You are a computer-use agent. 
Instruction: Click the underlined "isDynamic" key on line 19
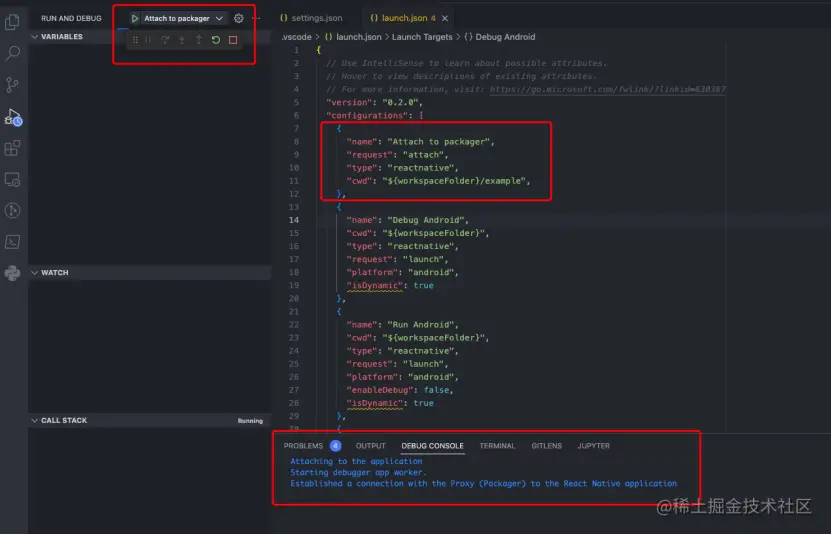coord(375,285)
